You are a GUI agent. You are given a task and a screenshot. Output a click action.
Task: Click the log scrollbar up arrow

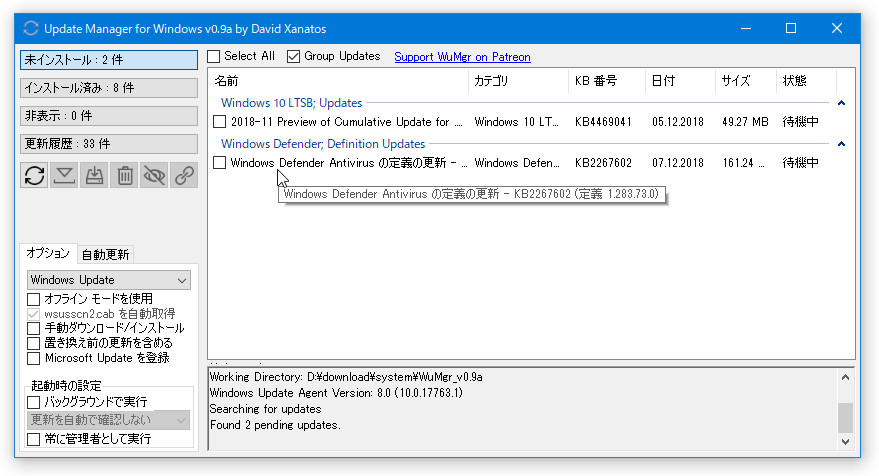tap(845, 377)
